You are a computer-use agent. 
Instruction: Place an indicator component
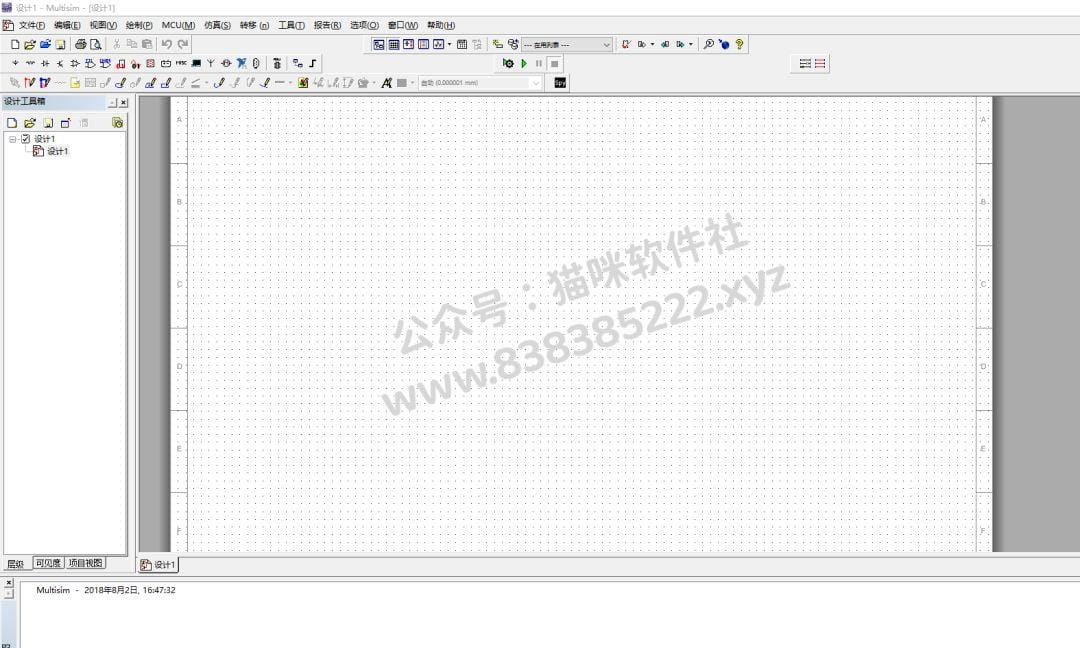tap(150, 63)
